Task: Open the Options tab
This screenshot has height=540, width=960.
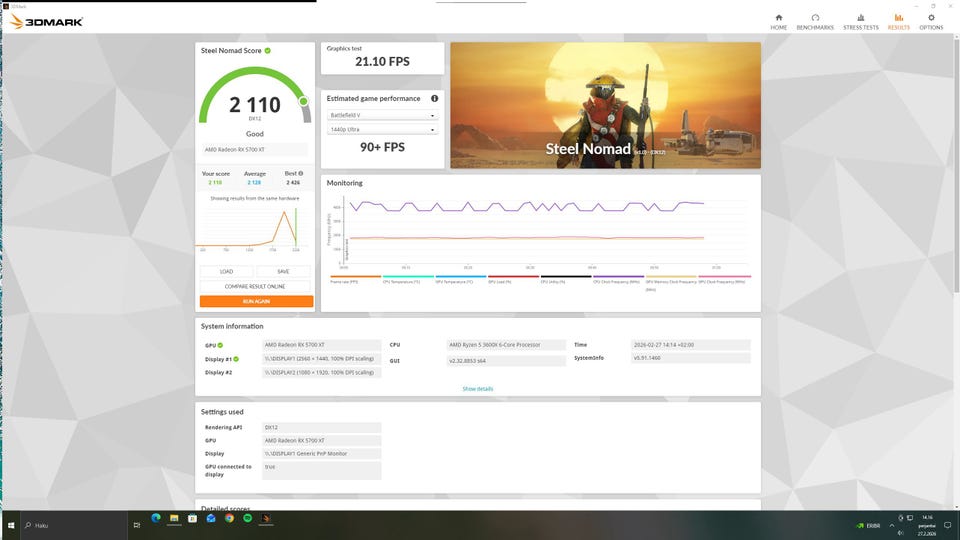Action: pyautogui.click(x=931, y=22)
